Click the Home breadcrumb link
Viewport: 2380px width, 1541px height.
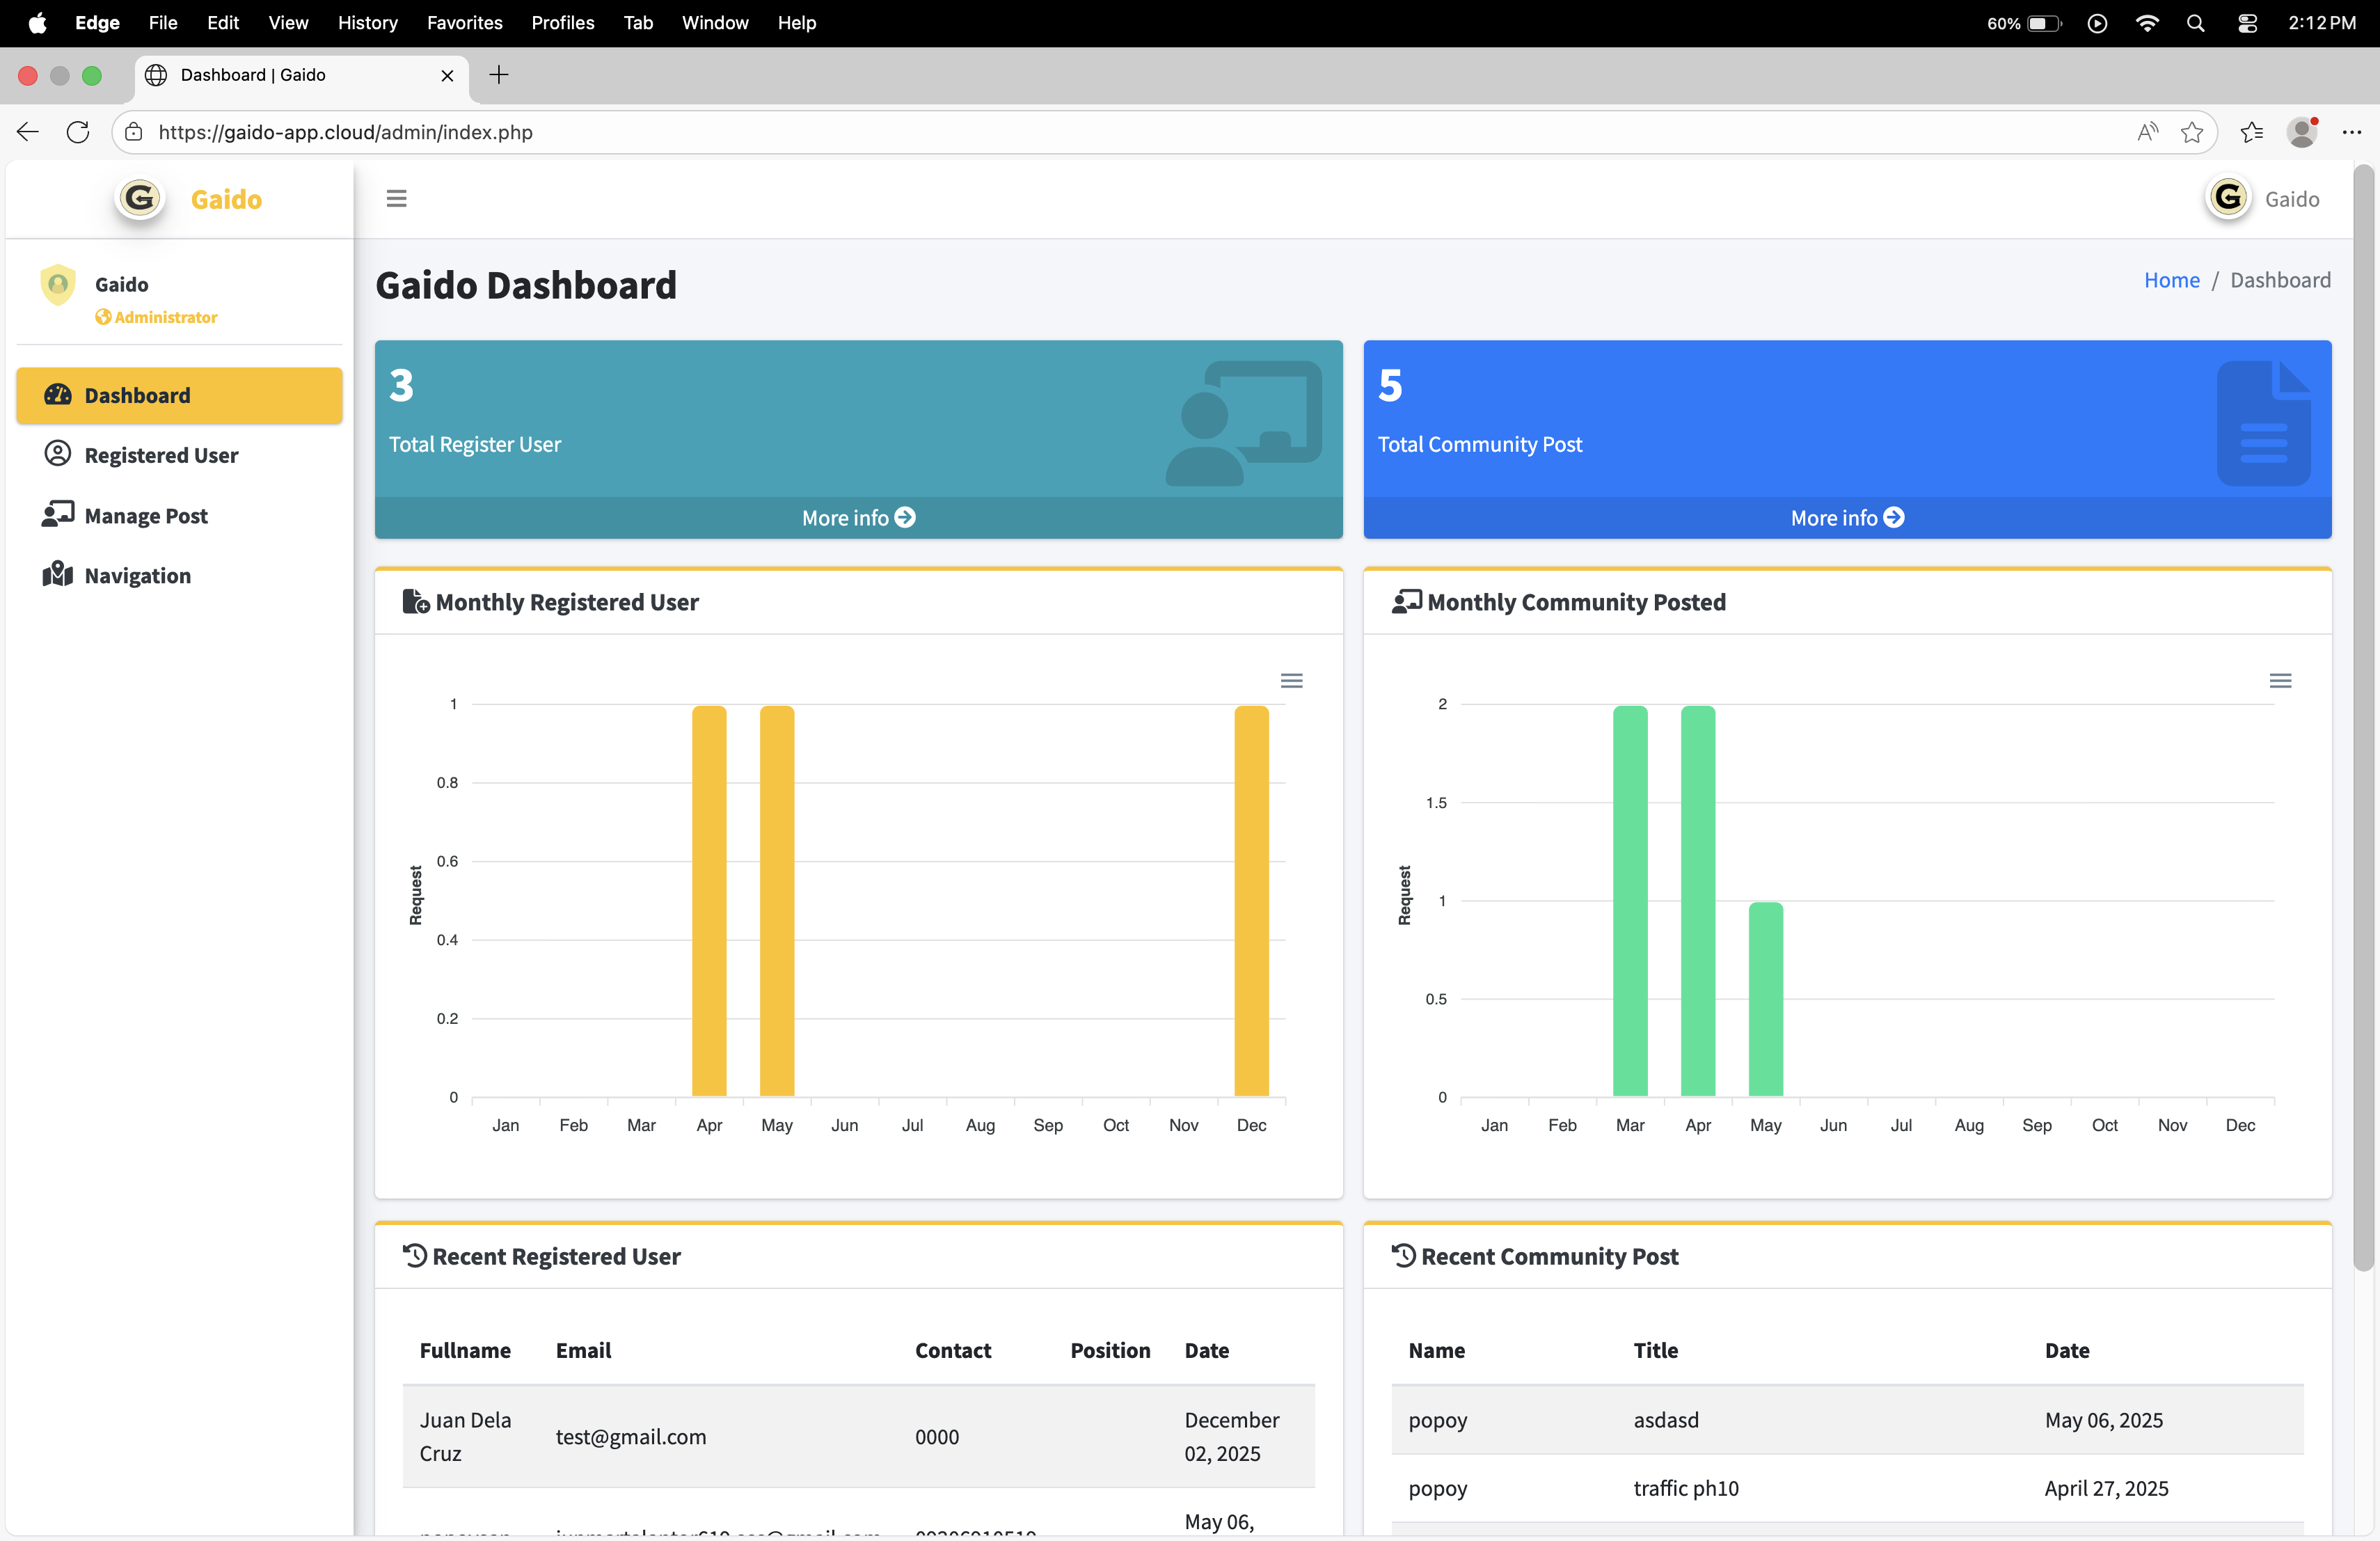point(2171,280)
